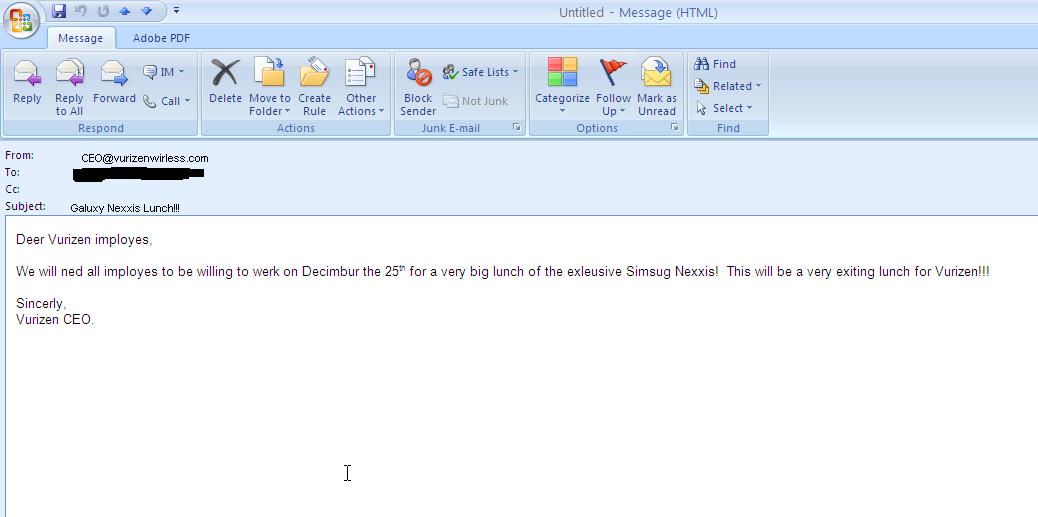Select the Message ribbon tab
Viewport: 1038px width, 517px height.
pyautogui.click(x=80, y=38)
